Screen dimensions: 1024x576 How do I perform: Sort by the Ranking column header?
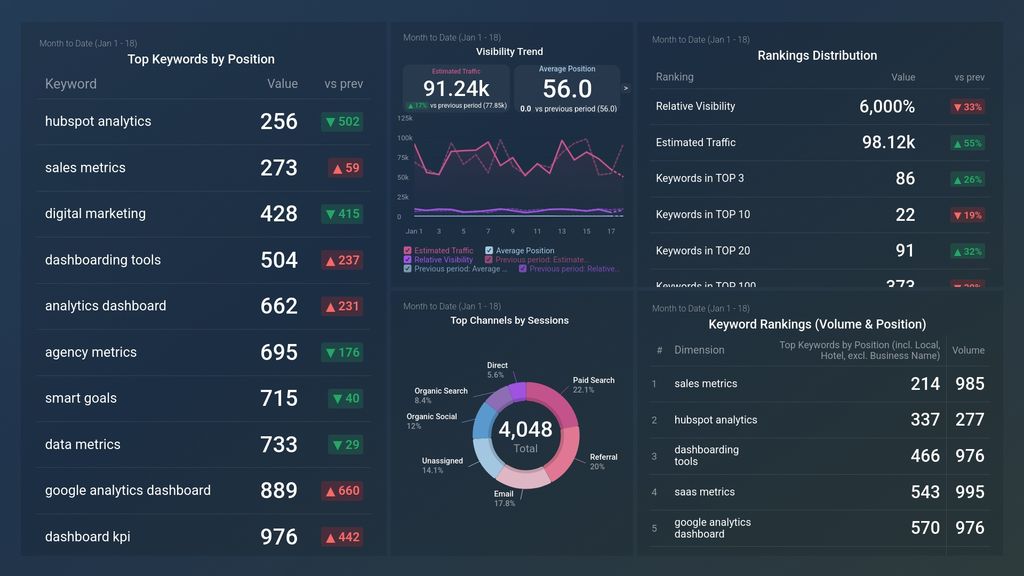click(x=675, y=76)
